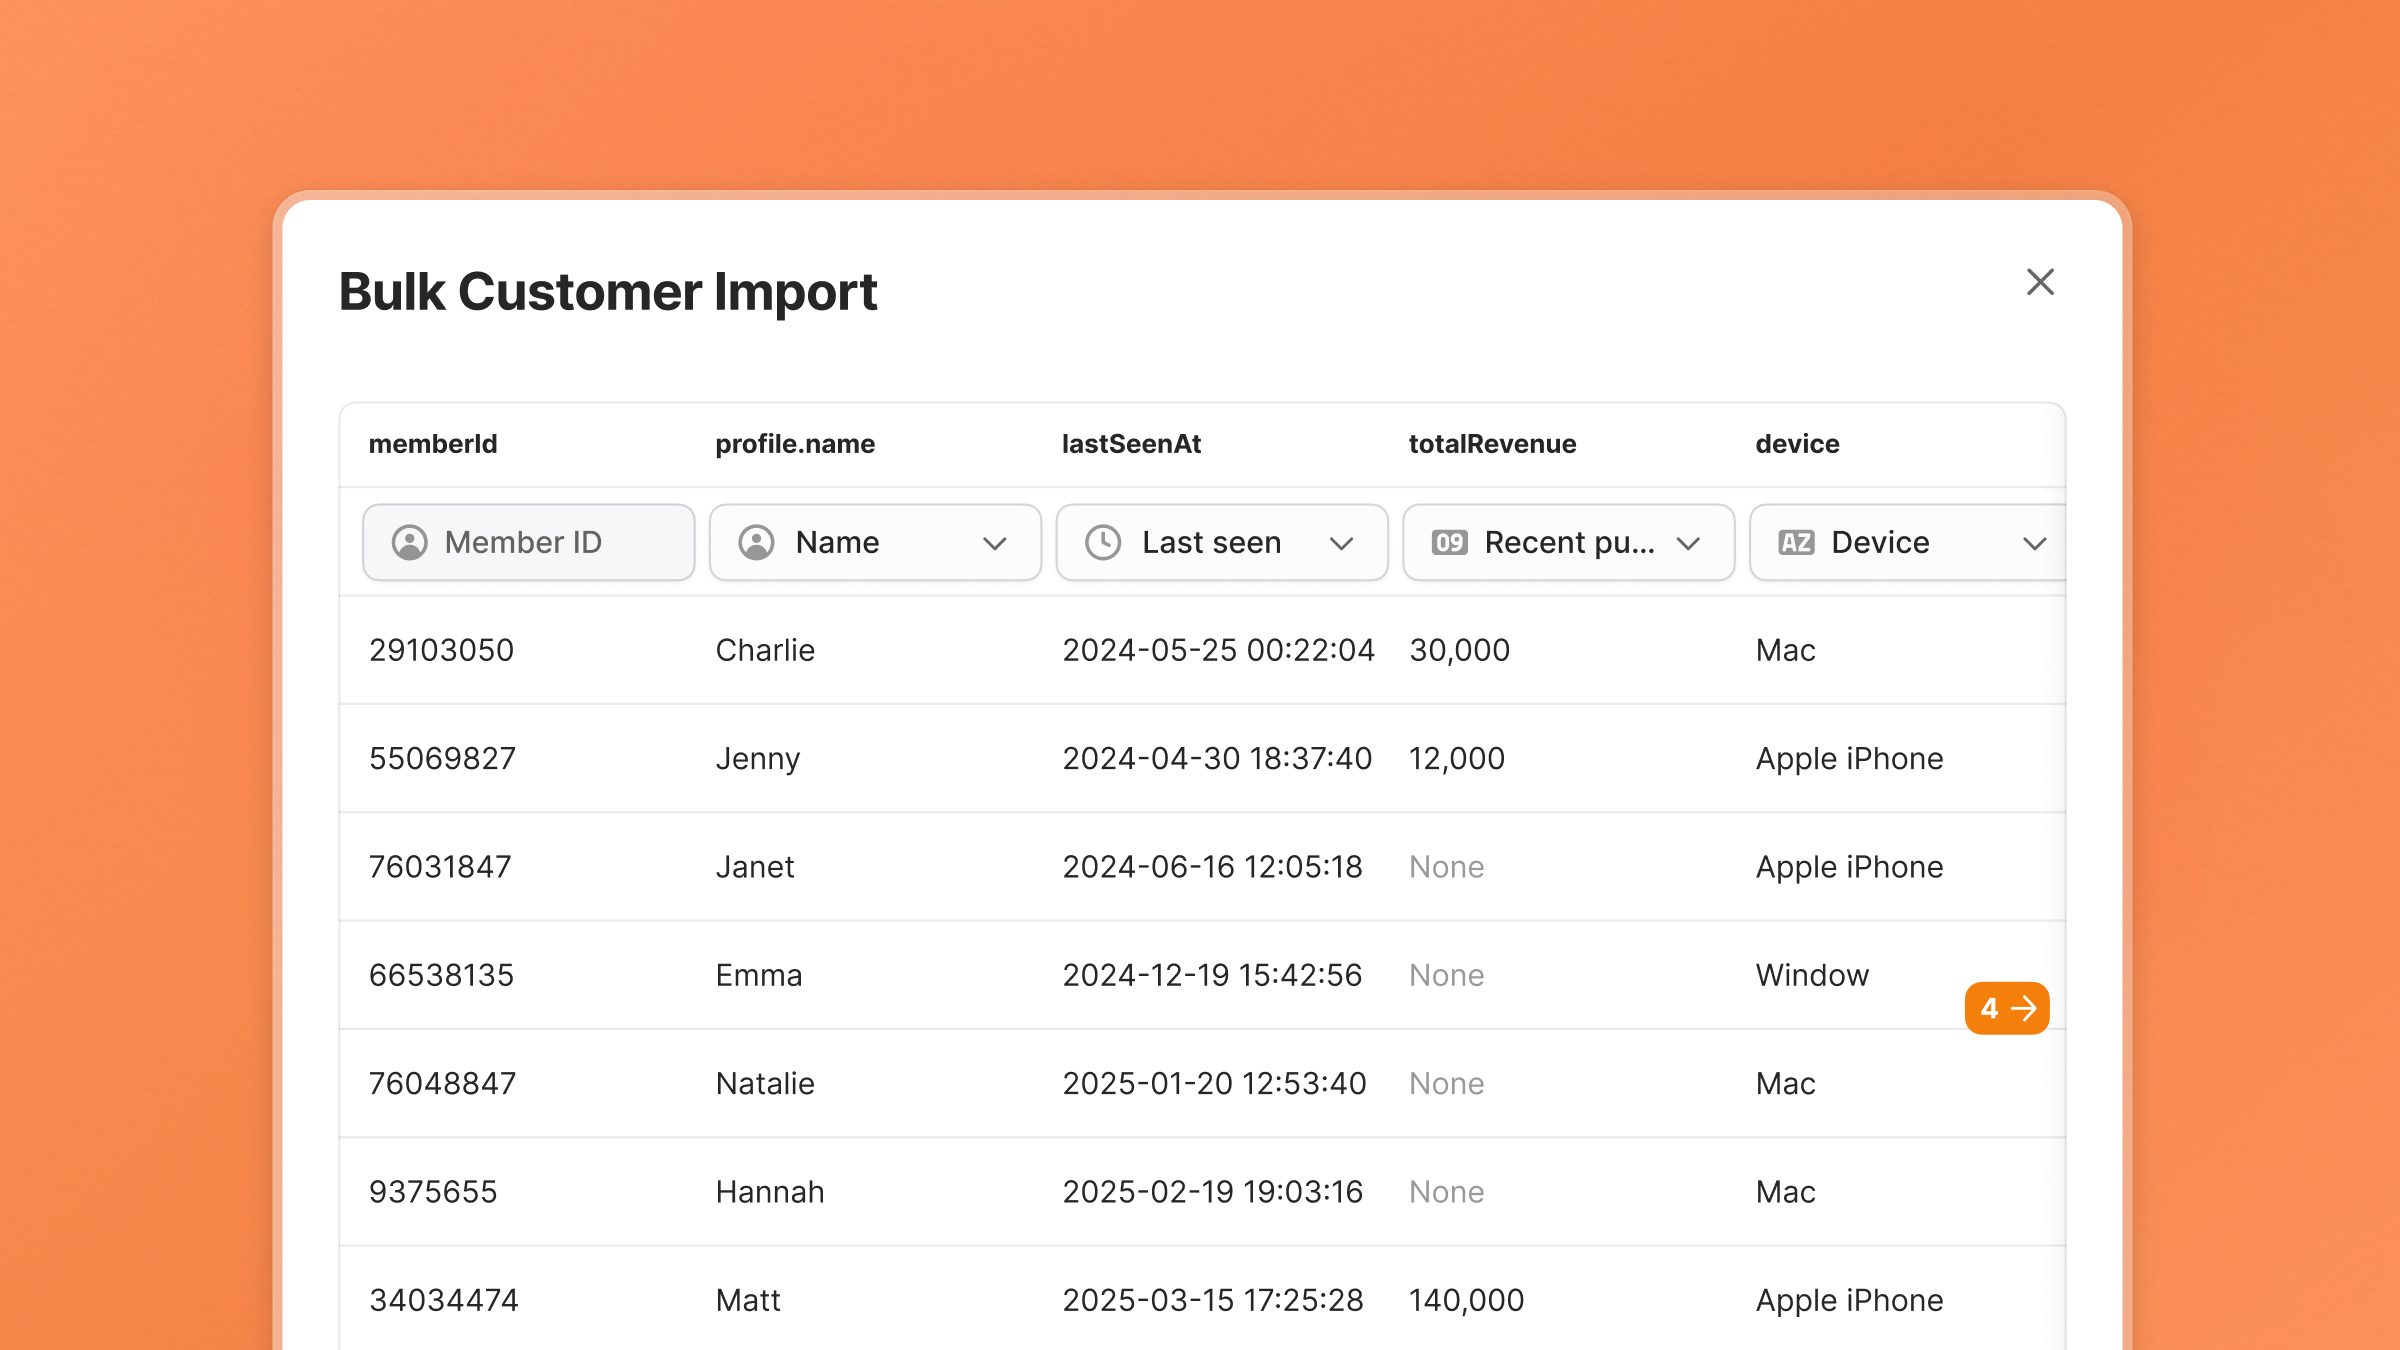This screenshot has height=1350, width=2400.
Task: Click the profile.name column header
Action: (795, 444)
